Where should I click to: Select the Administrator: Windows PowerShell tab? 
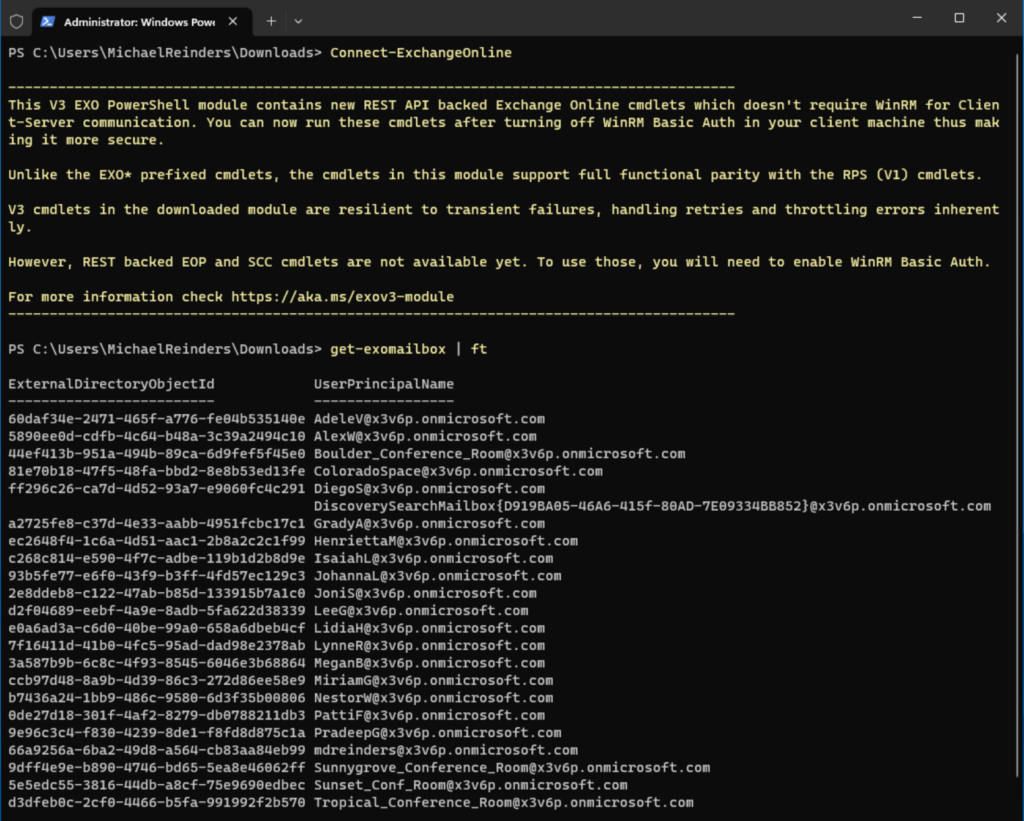(x=141, y=22)
